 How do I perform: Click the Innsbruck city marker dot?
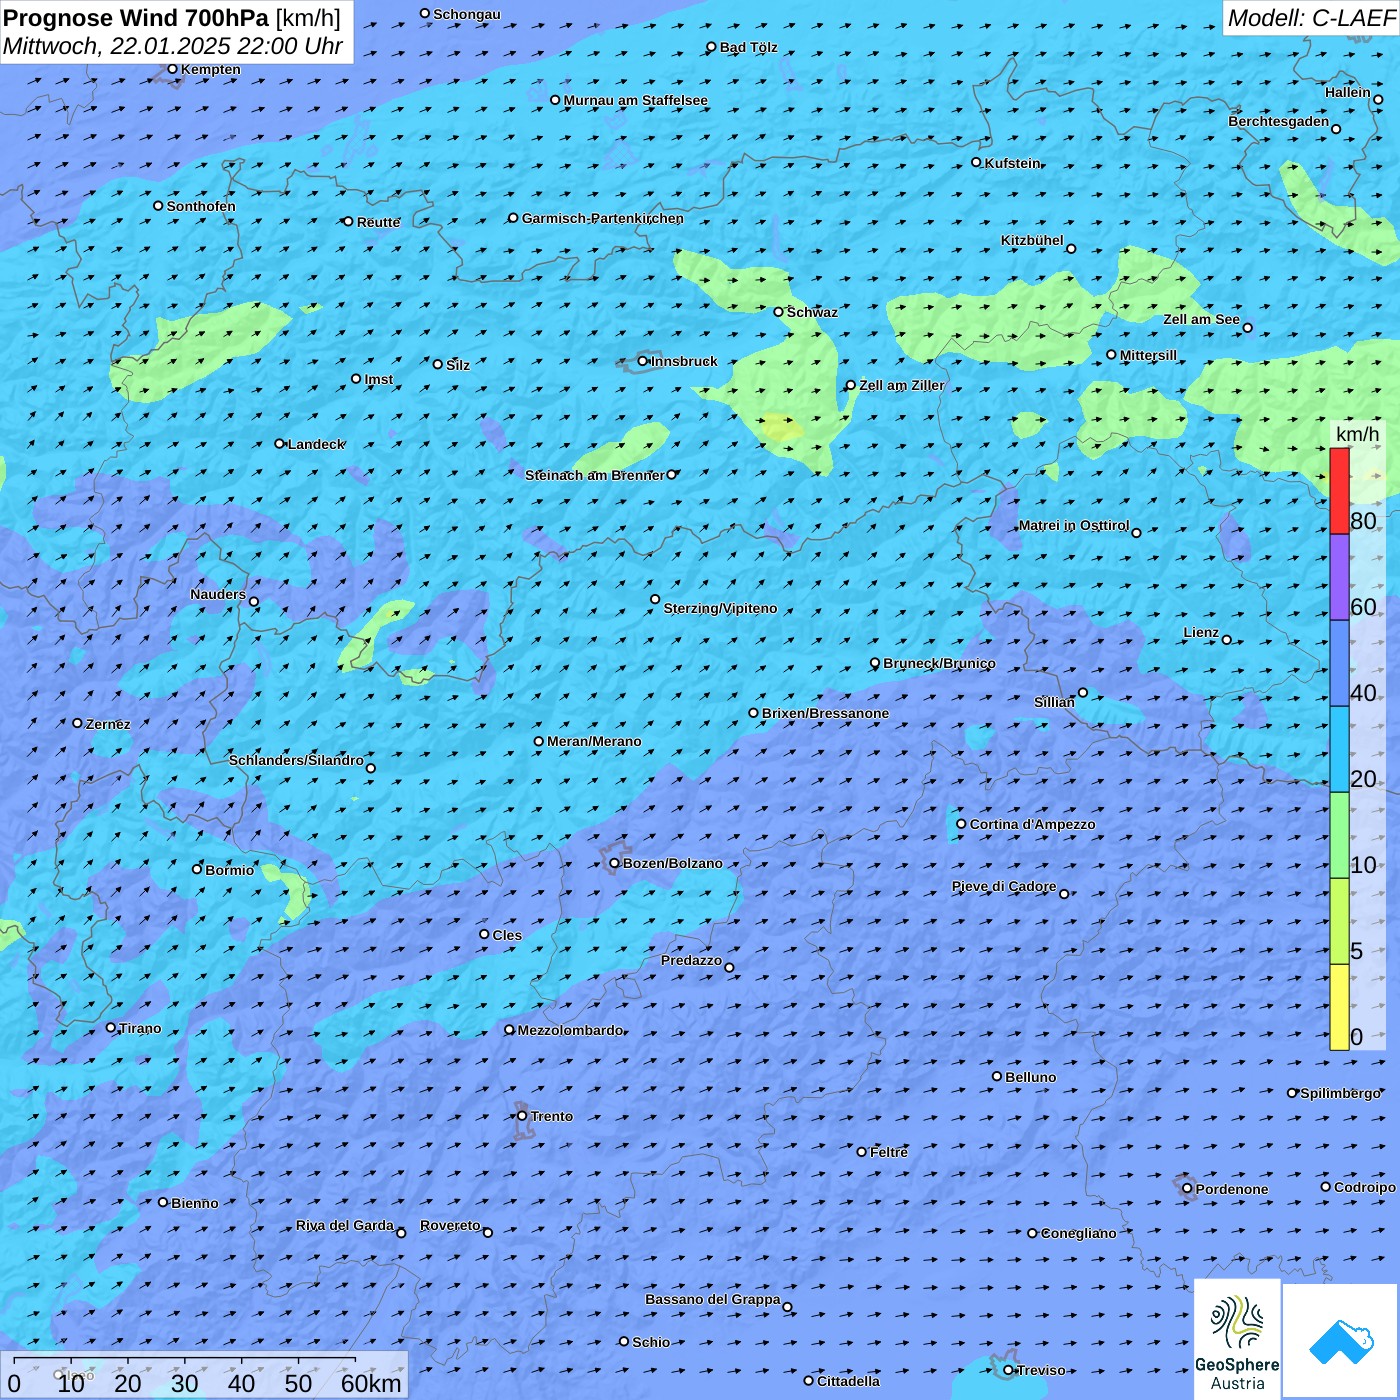click(643, 361)
